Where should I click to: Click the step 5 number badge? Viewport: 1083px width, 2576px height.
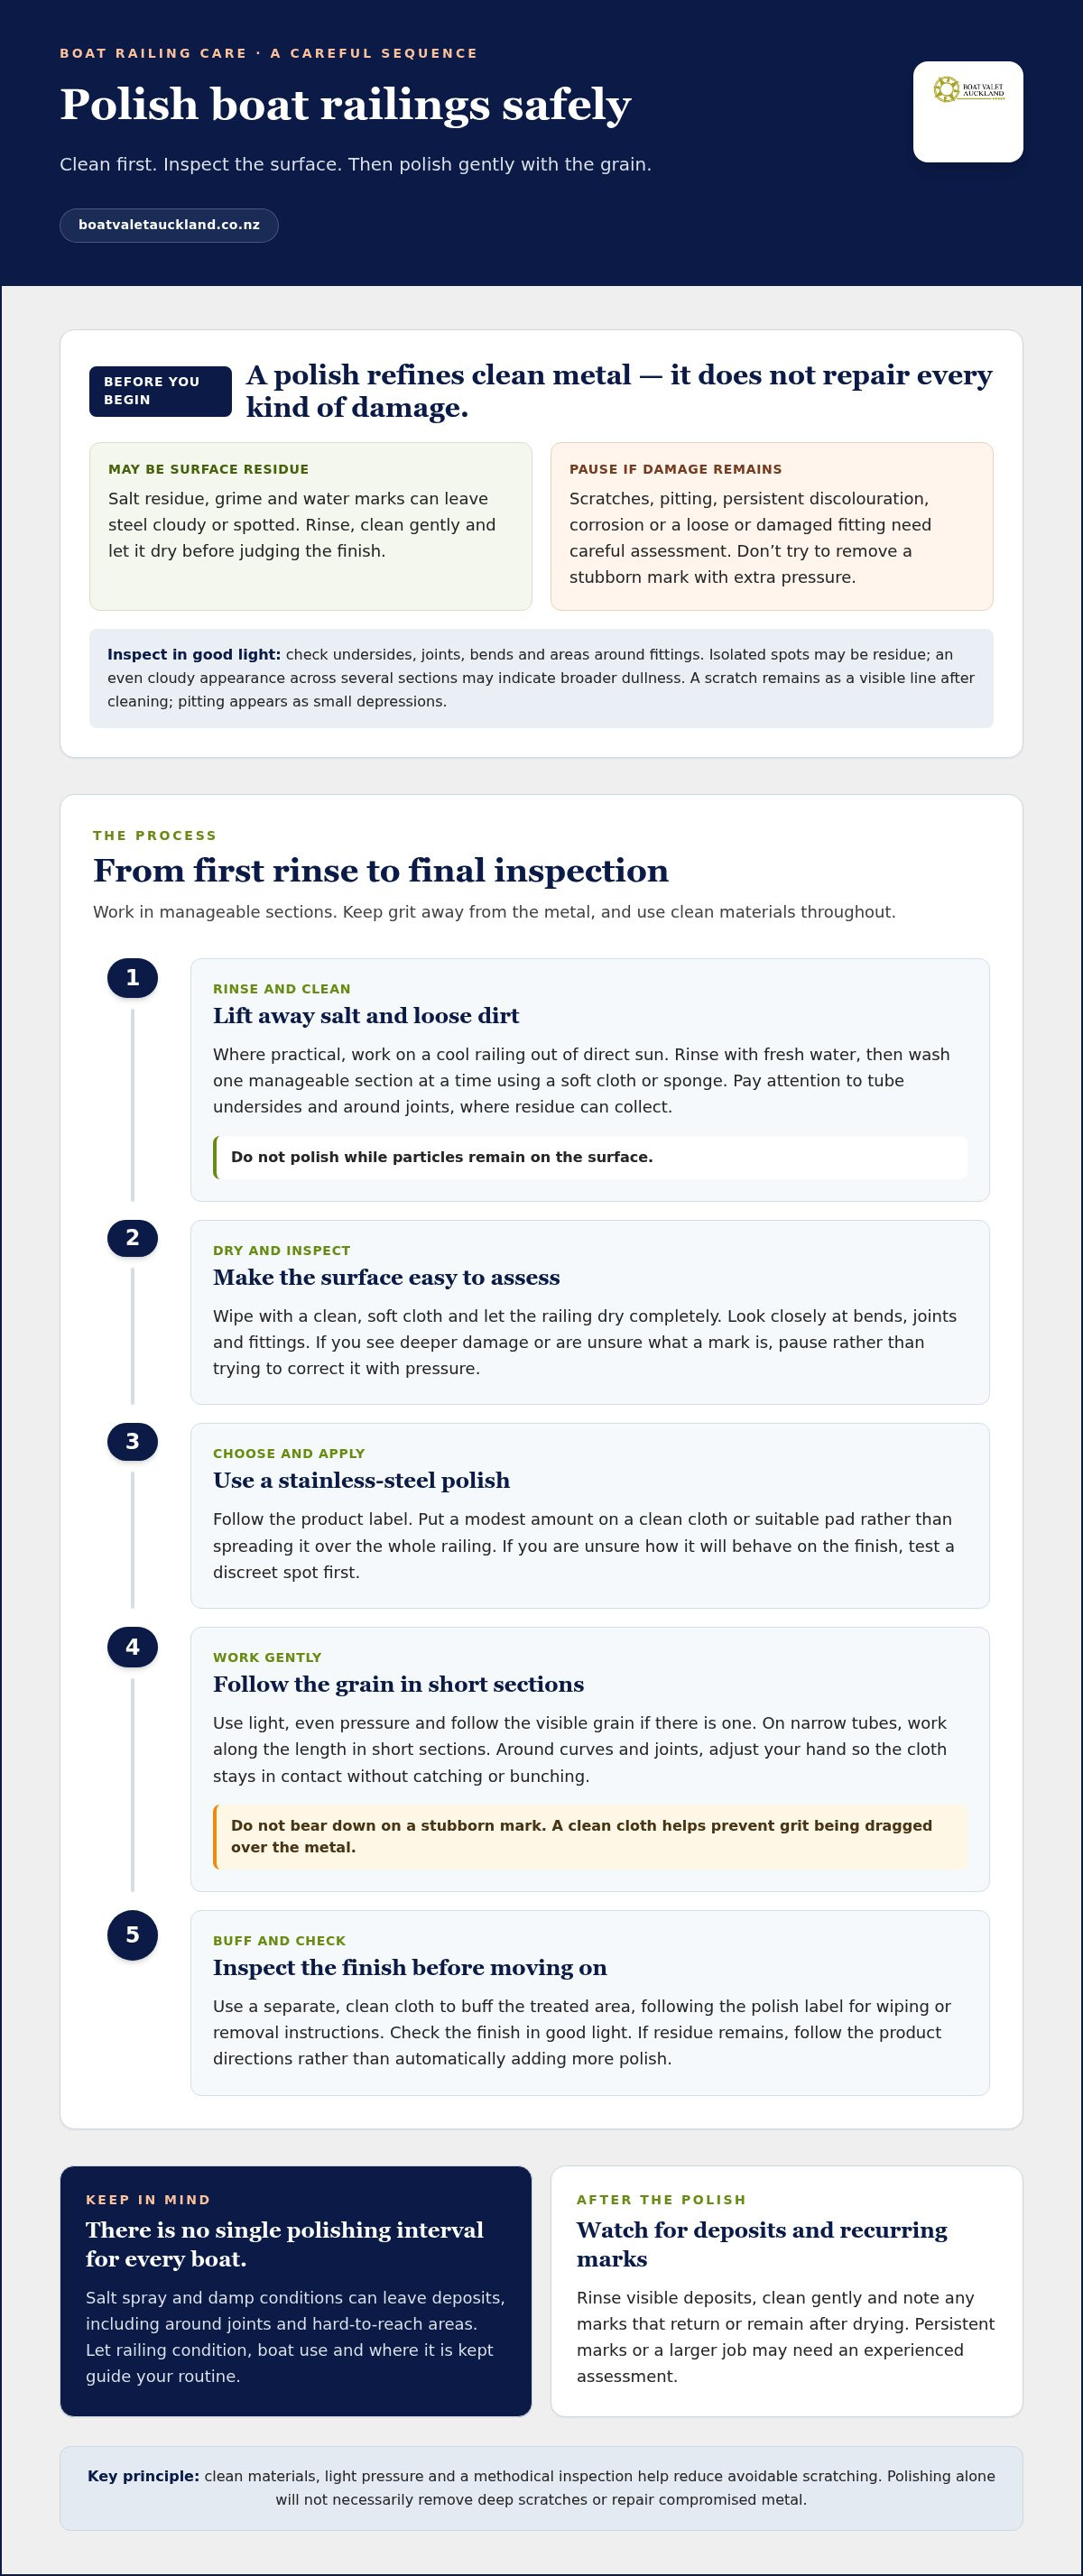[133, 1935]
